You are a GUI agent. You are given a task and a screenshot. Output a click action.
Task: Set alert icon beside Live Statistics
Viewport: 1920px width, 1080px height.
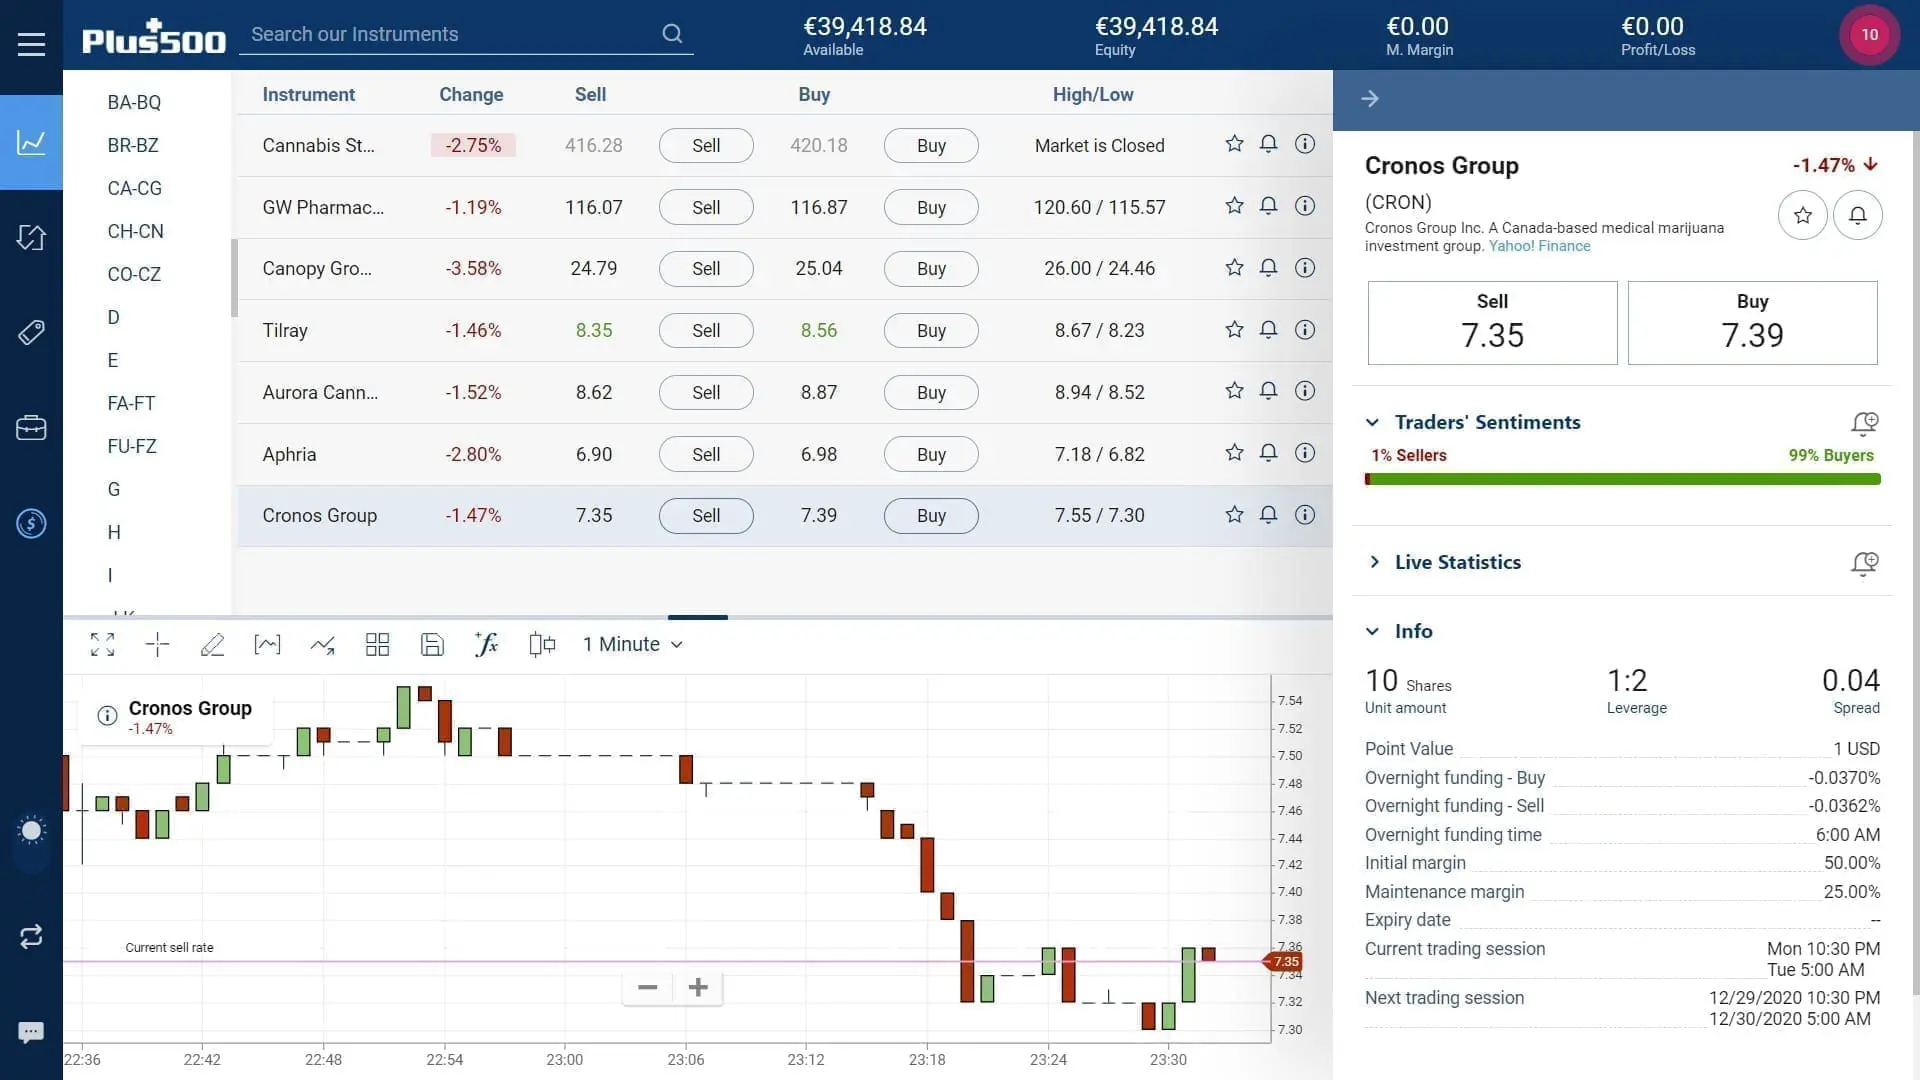click(x=1864, y=563)
